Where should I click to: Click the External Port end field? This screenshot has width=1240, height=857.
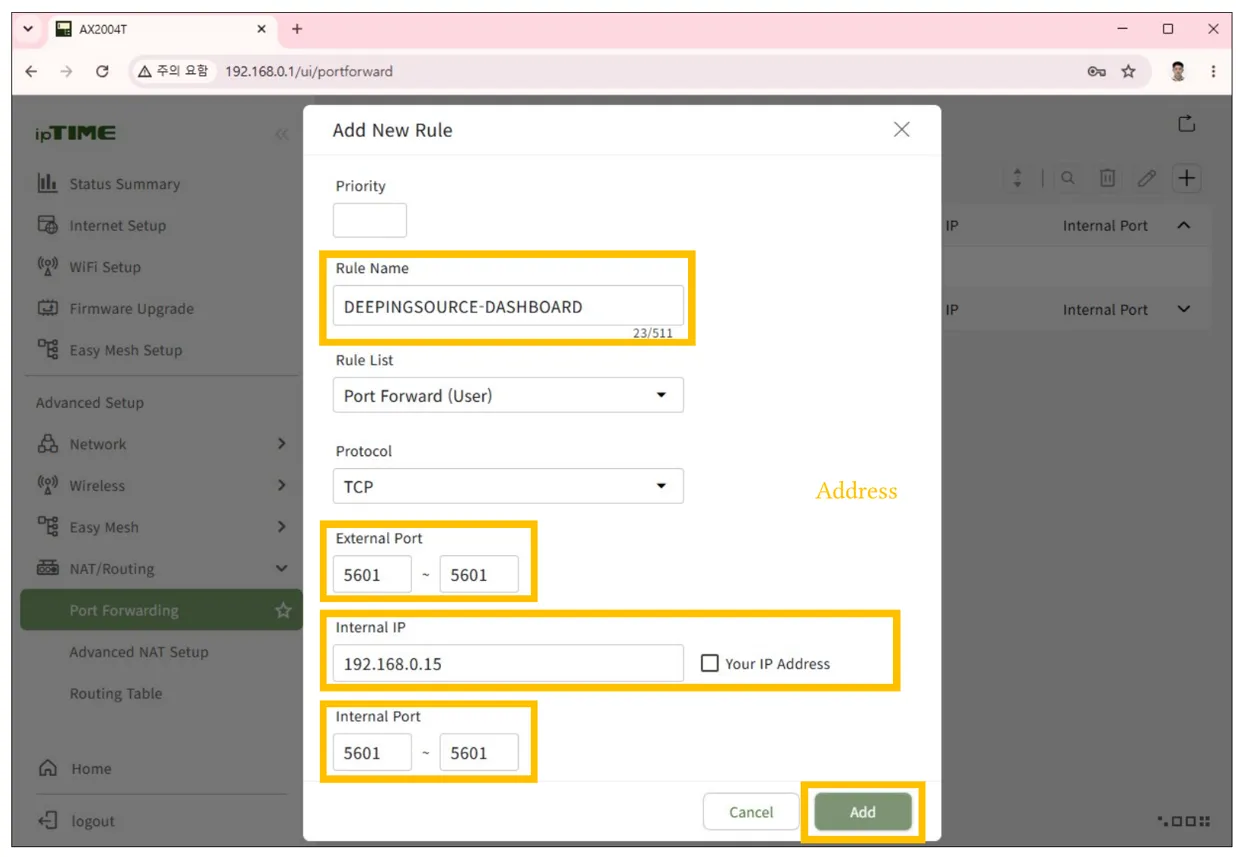(x=479, y=575)
